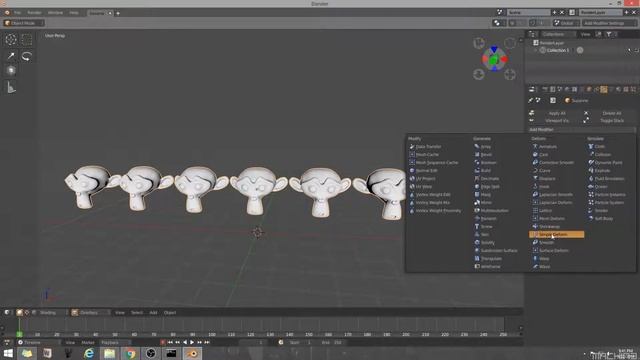Select the rotate tool

(27, 56)
